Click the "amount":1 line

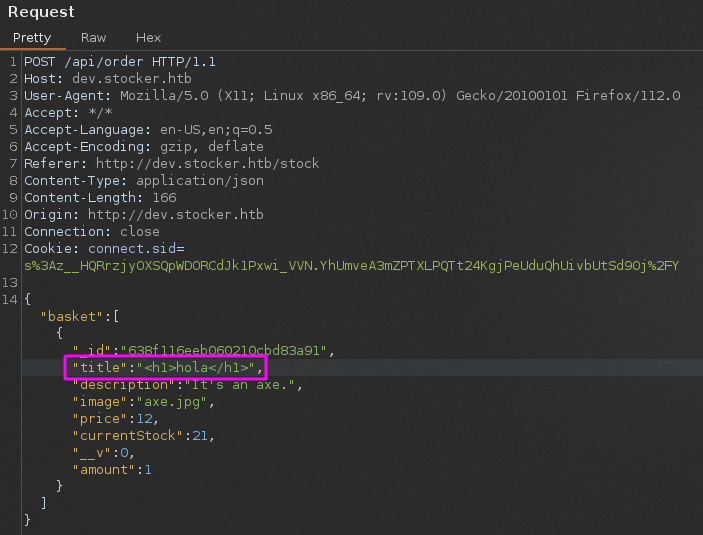(x=112, y=470)
